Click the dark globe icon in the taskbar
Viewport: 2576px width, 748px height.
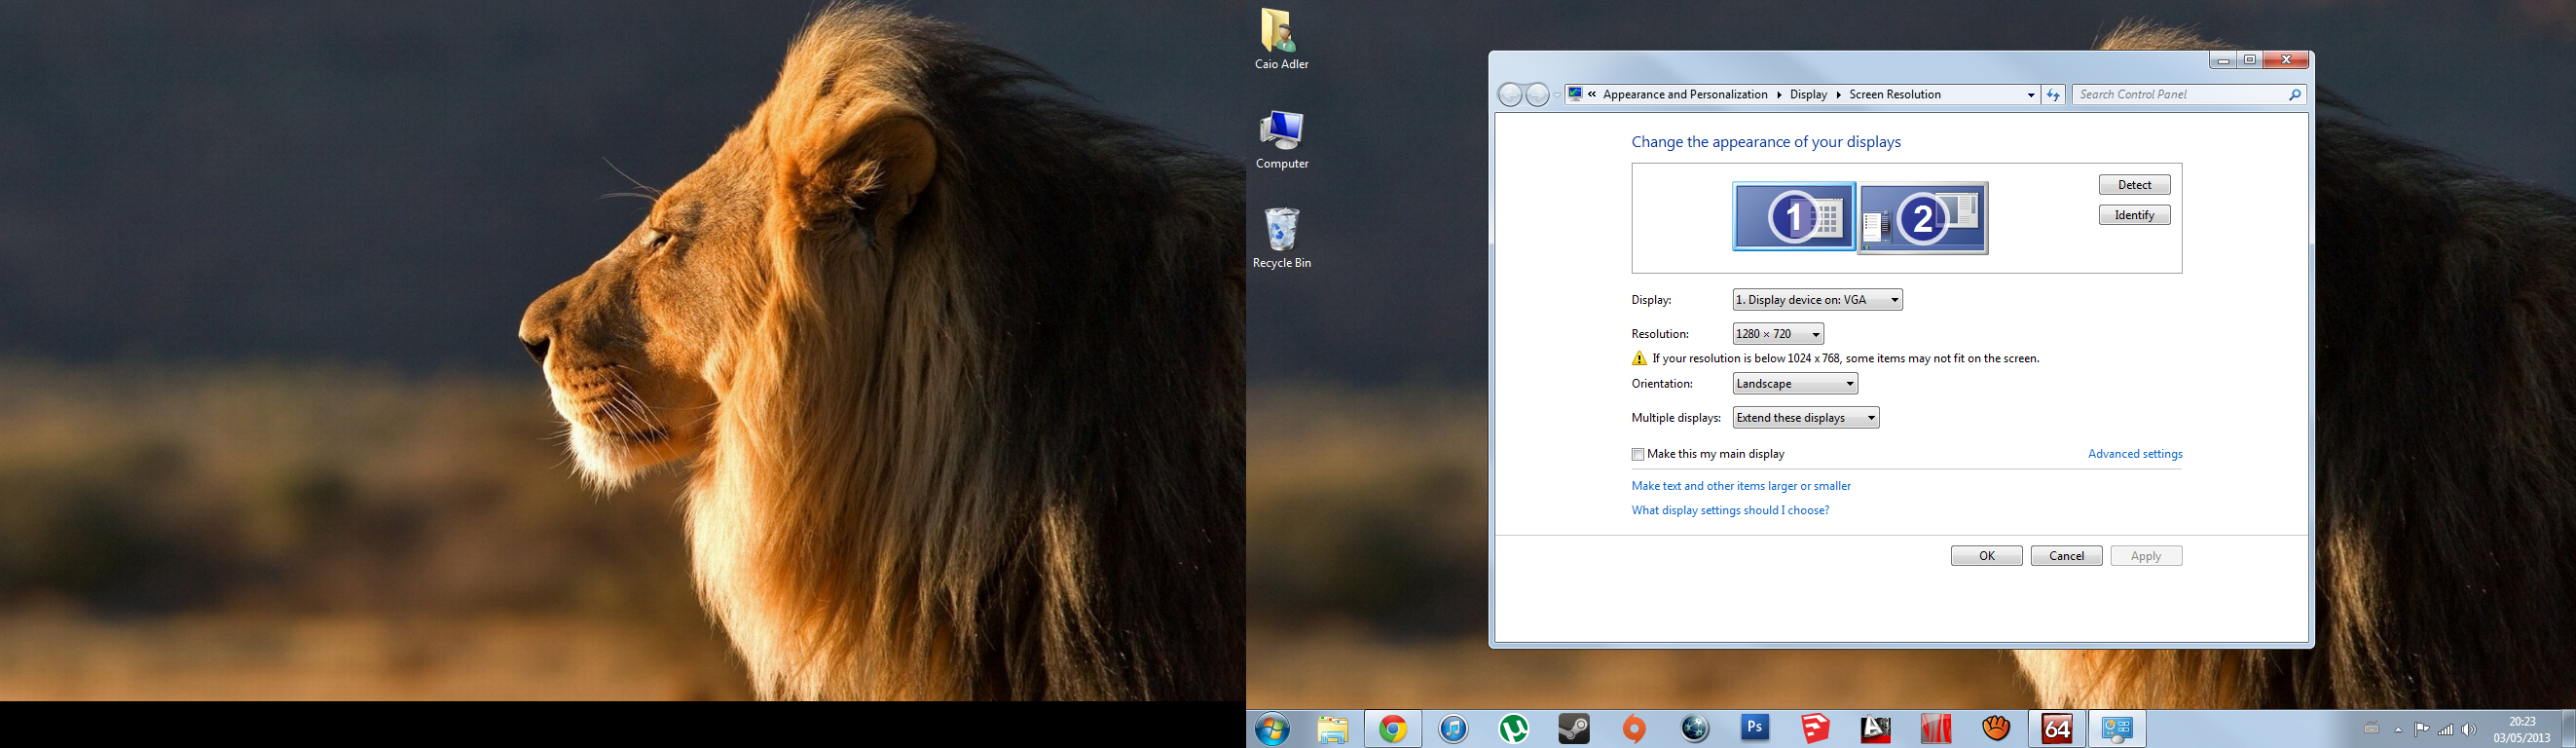click(x=1695, y=729)
